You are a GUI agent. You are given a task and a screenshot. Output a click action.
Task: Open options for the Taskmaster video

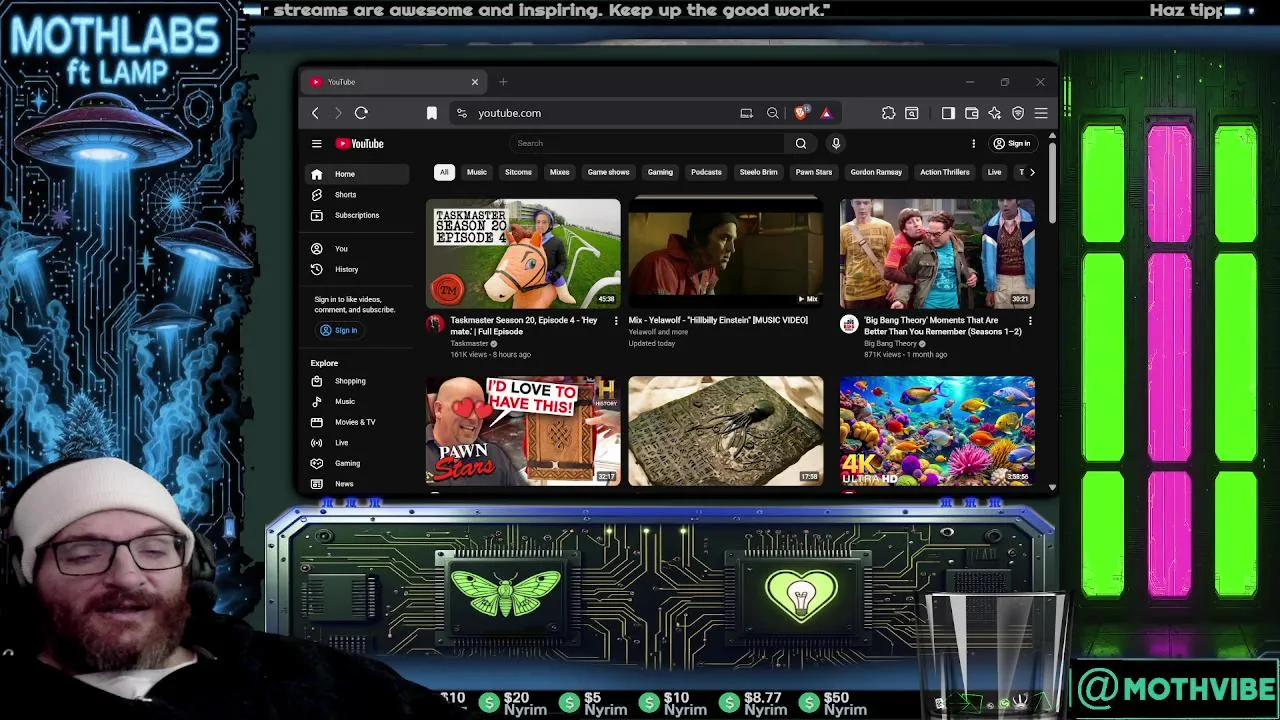(615, 321)
